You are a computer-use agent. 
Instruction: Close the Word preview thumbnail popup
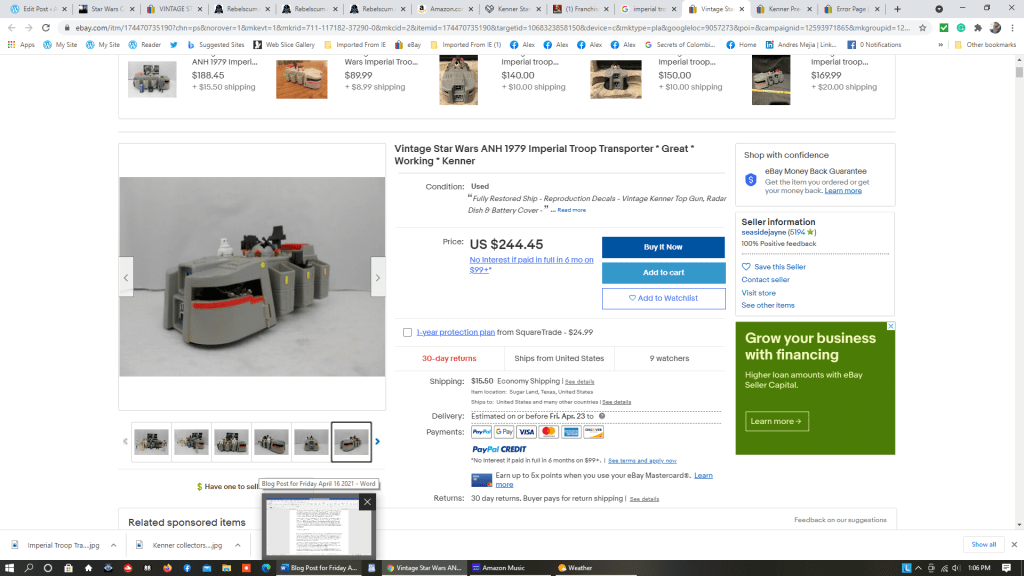[367, 502]
